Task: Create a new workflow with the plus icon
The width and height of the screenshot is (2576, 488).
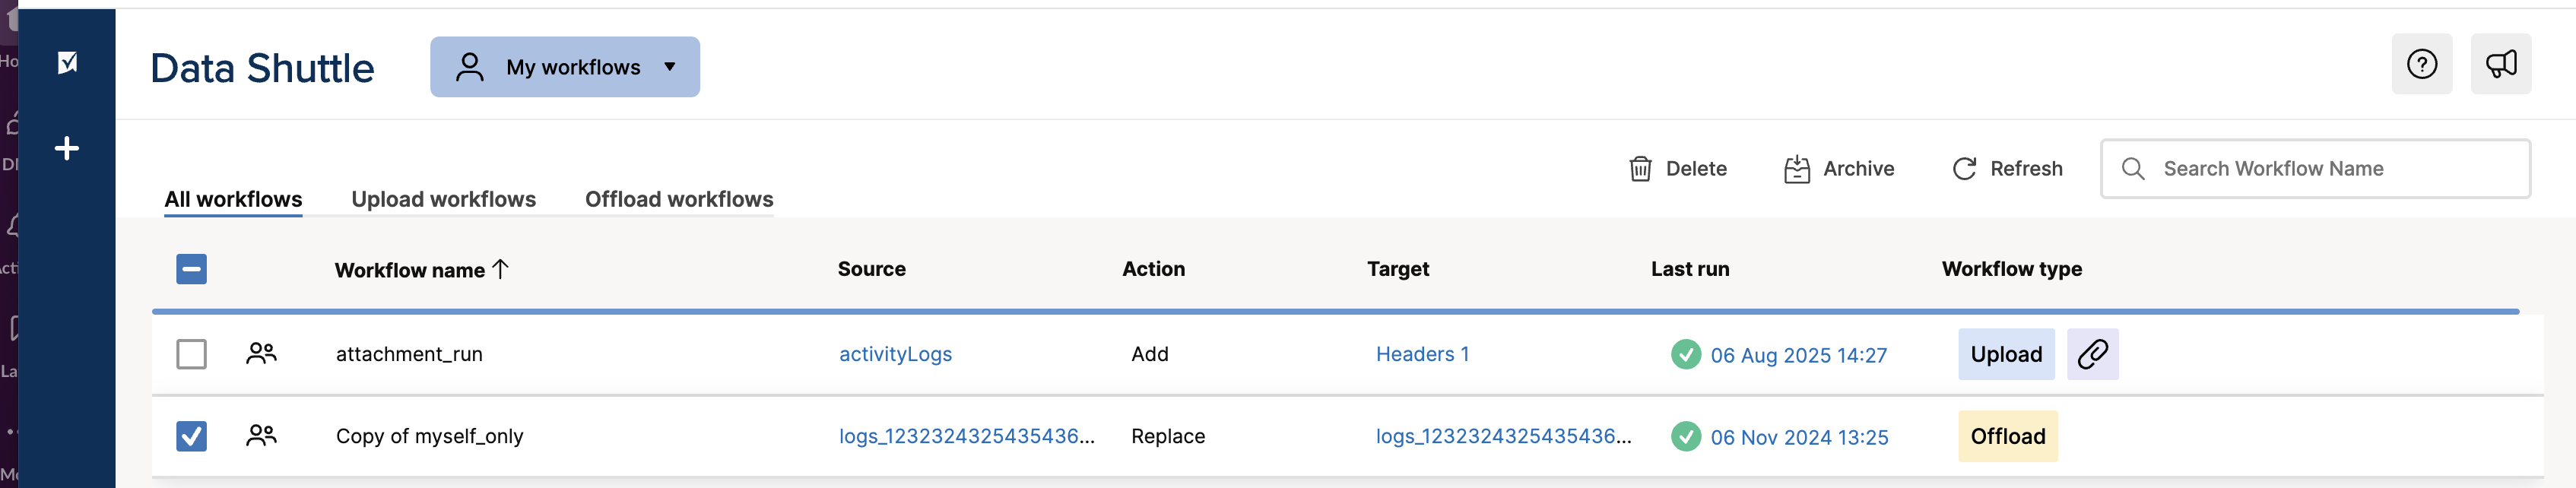Action: point(66,147)
